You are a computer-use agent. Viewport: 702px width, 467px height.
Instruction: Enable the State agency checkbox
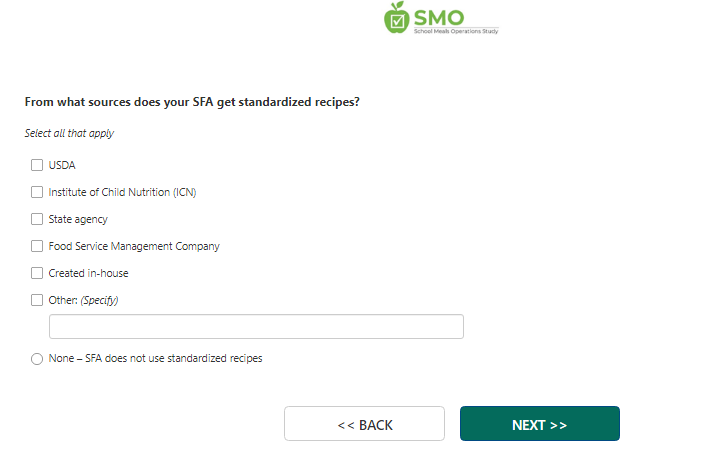coord(37,219)
